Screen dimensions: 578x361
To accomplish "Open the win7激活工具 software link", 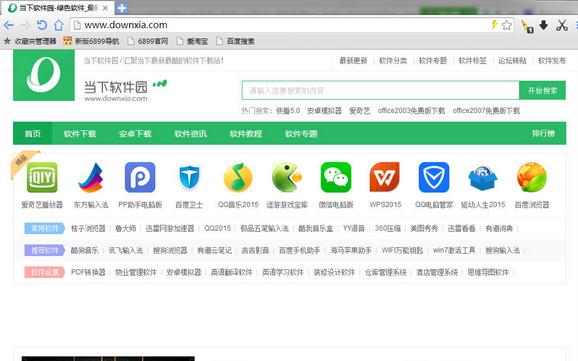I will click(454, 250).
